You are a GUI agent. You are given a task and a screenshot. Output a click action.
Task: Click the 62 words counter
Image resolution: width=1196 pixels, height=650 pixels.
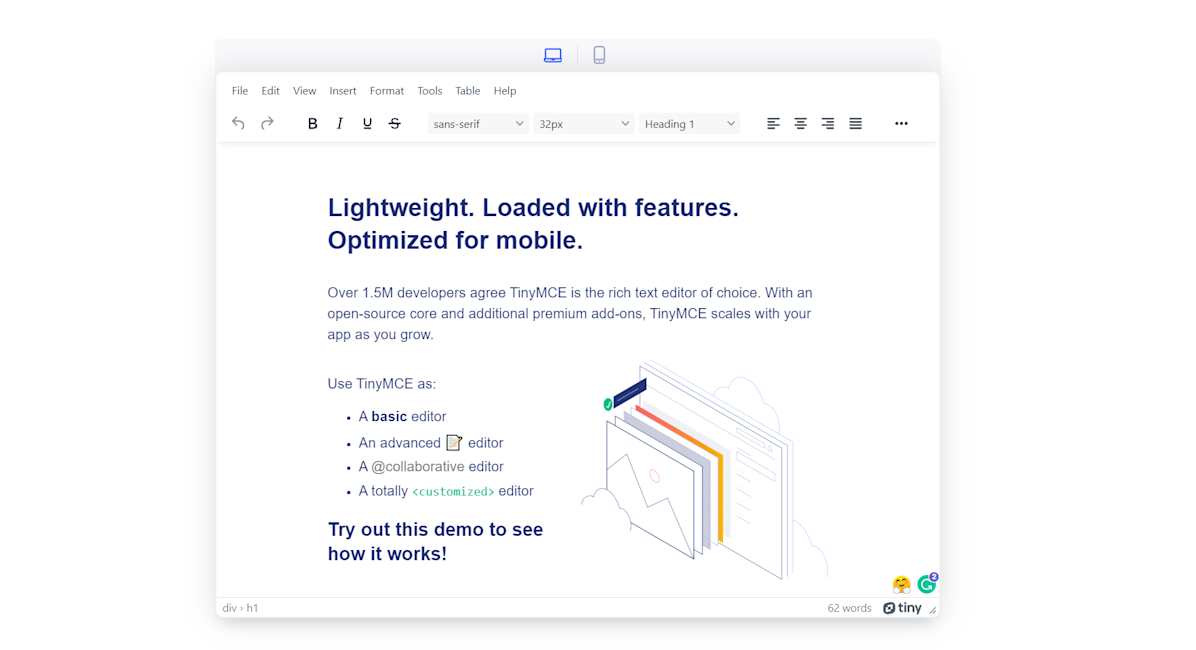click(849, 608)
